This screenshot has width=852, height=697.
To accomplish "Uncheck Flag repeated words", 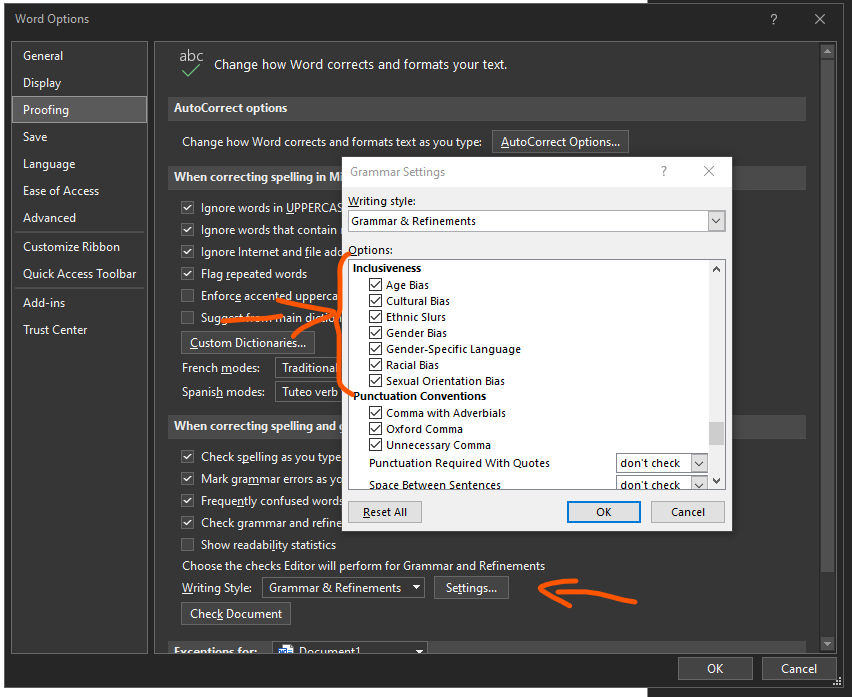I will [186, 273].
